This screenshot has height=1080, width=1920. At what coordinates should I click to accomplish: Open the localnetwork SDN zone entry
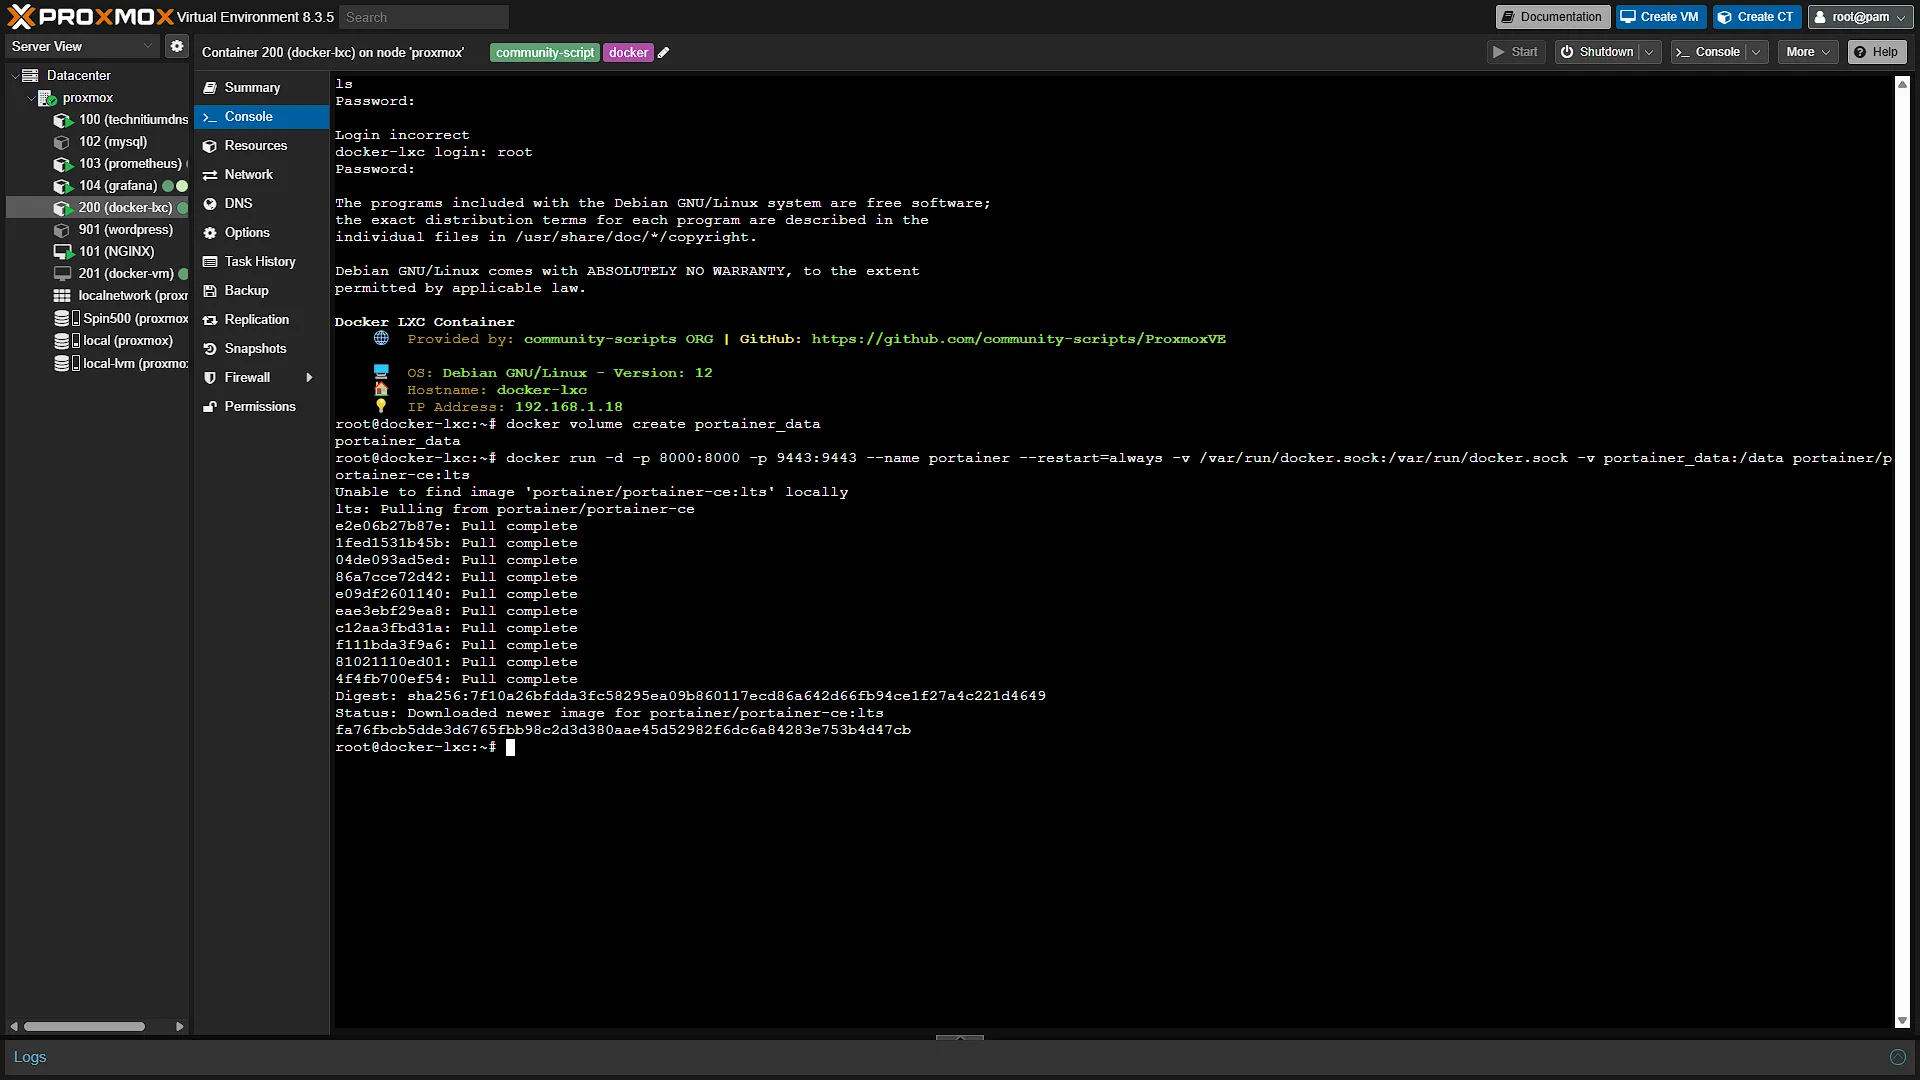tap(121, 296)
